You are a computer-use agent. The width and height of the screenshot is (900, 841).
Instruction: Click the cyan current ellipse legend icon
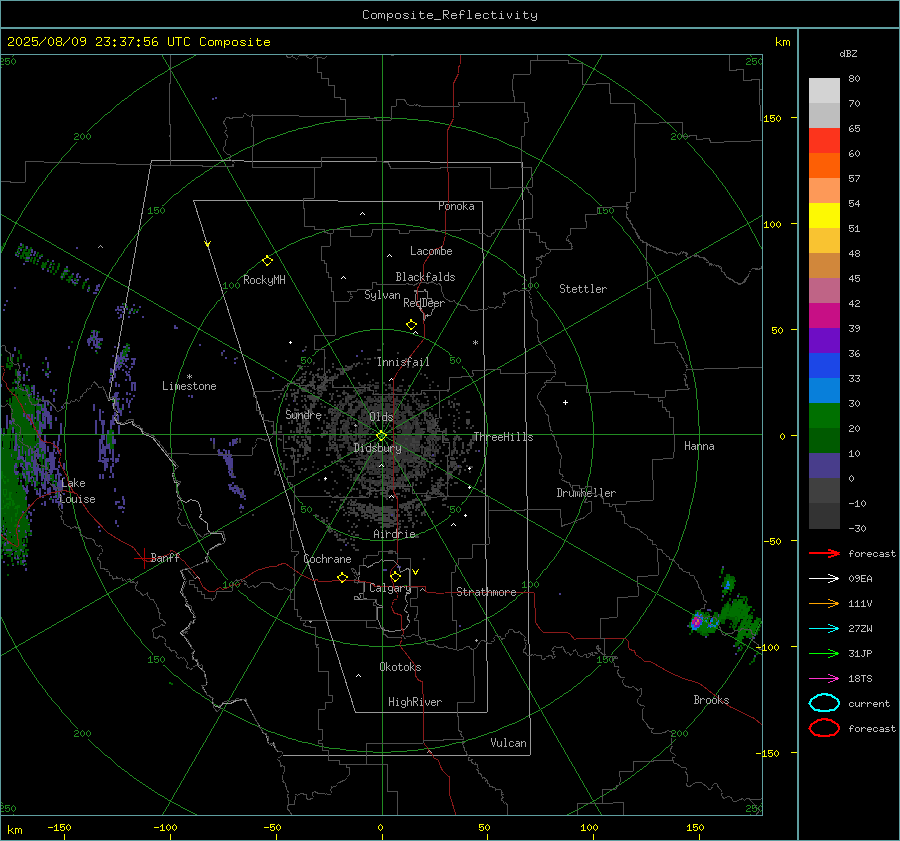[x=824, y=703]
